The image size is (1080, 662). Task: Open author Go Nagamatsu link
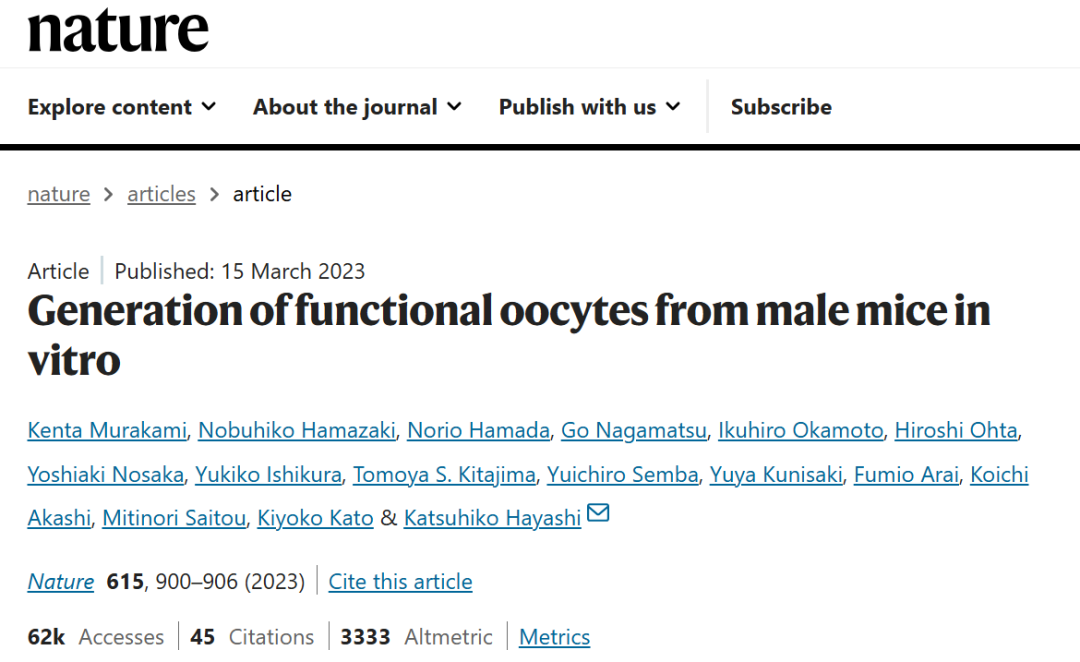pos(634,430)
